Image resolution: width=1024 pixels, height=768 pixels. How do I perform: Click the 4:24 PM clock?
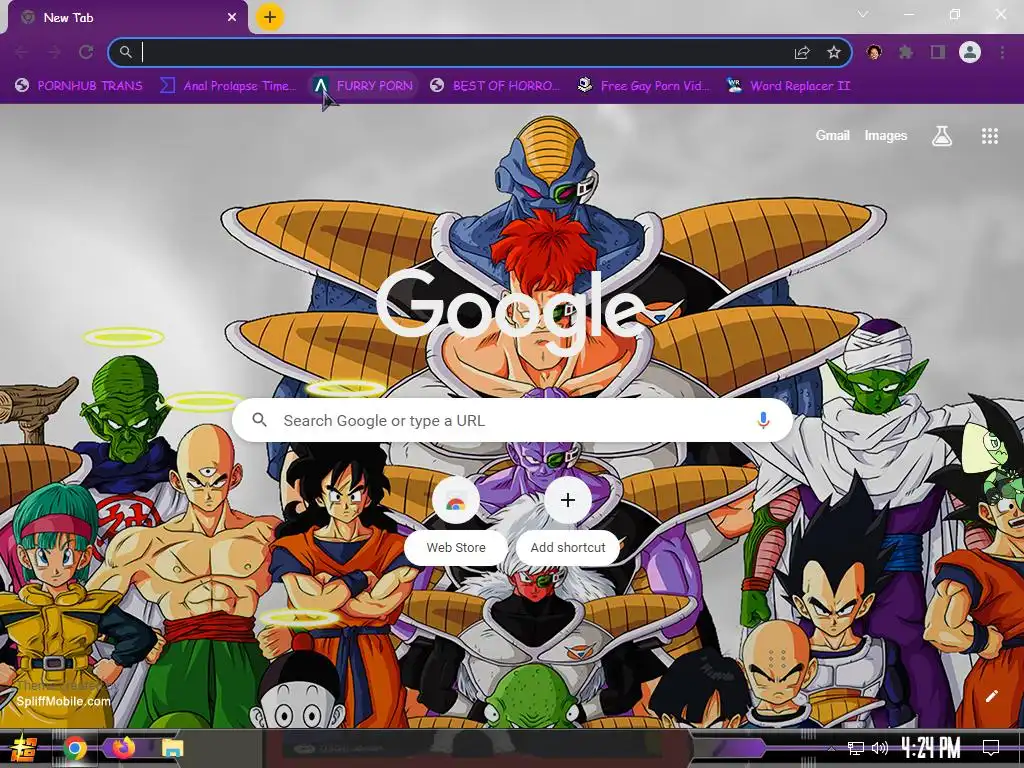click(x=931, y=748)
